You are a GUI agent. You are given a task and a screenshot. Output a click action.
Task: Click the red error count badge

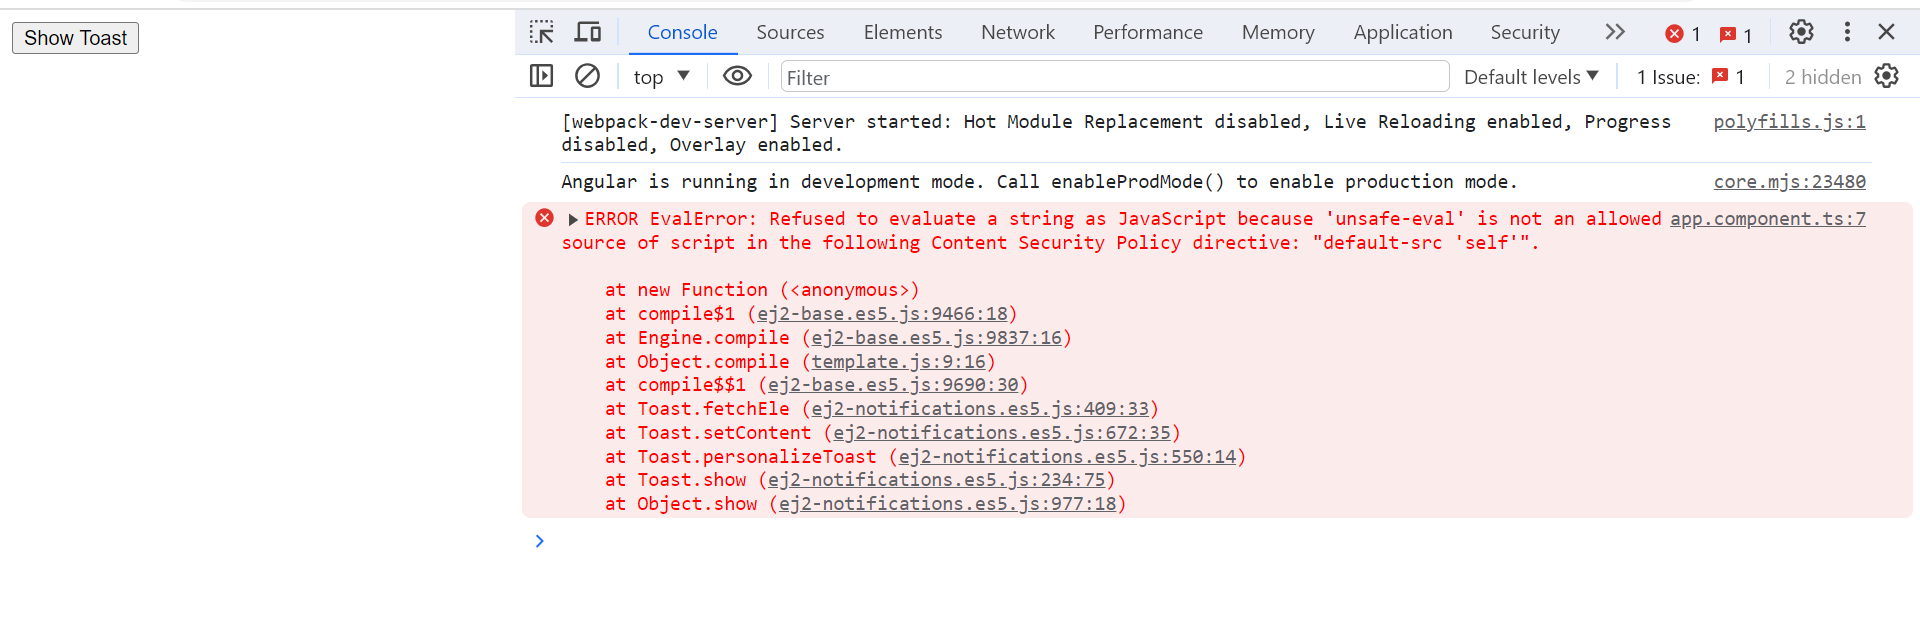tap(1683, 34)
